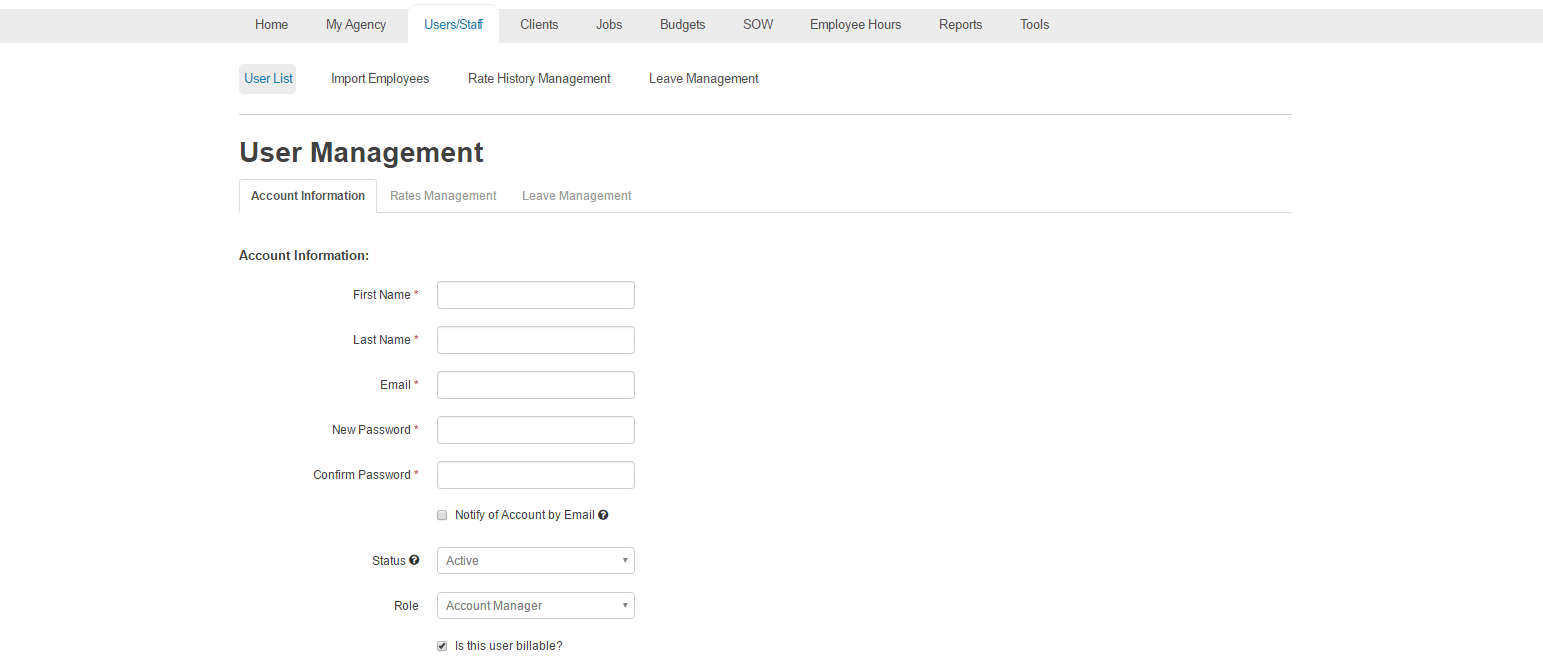The image size is (1543, 670).
Task: Open the Tools menu
Action: point(1034,24)
